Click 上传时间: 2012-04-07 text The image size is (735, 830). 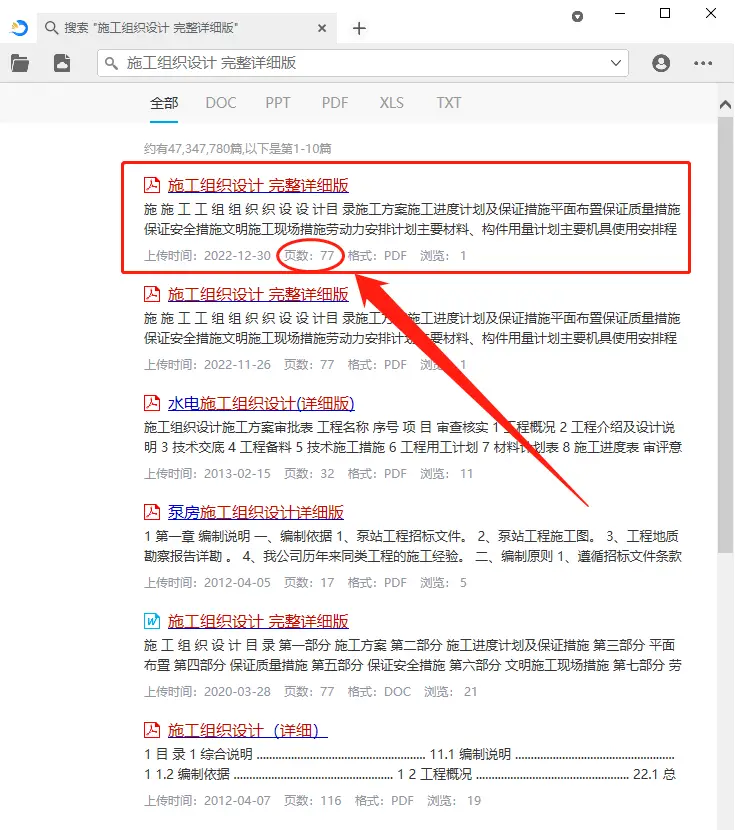tap(207, 801)
